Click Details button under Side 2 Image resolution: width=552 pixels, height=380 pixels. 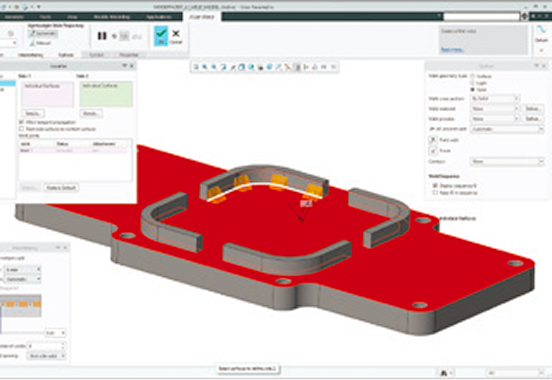click(x=91, y=113)
